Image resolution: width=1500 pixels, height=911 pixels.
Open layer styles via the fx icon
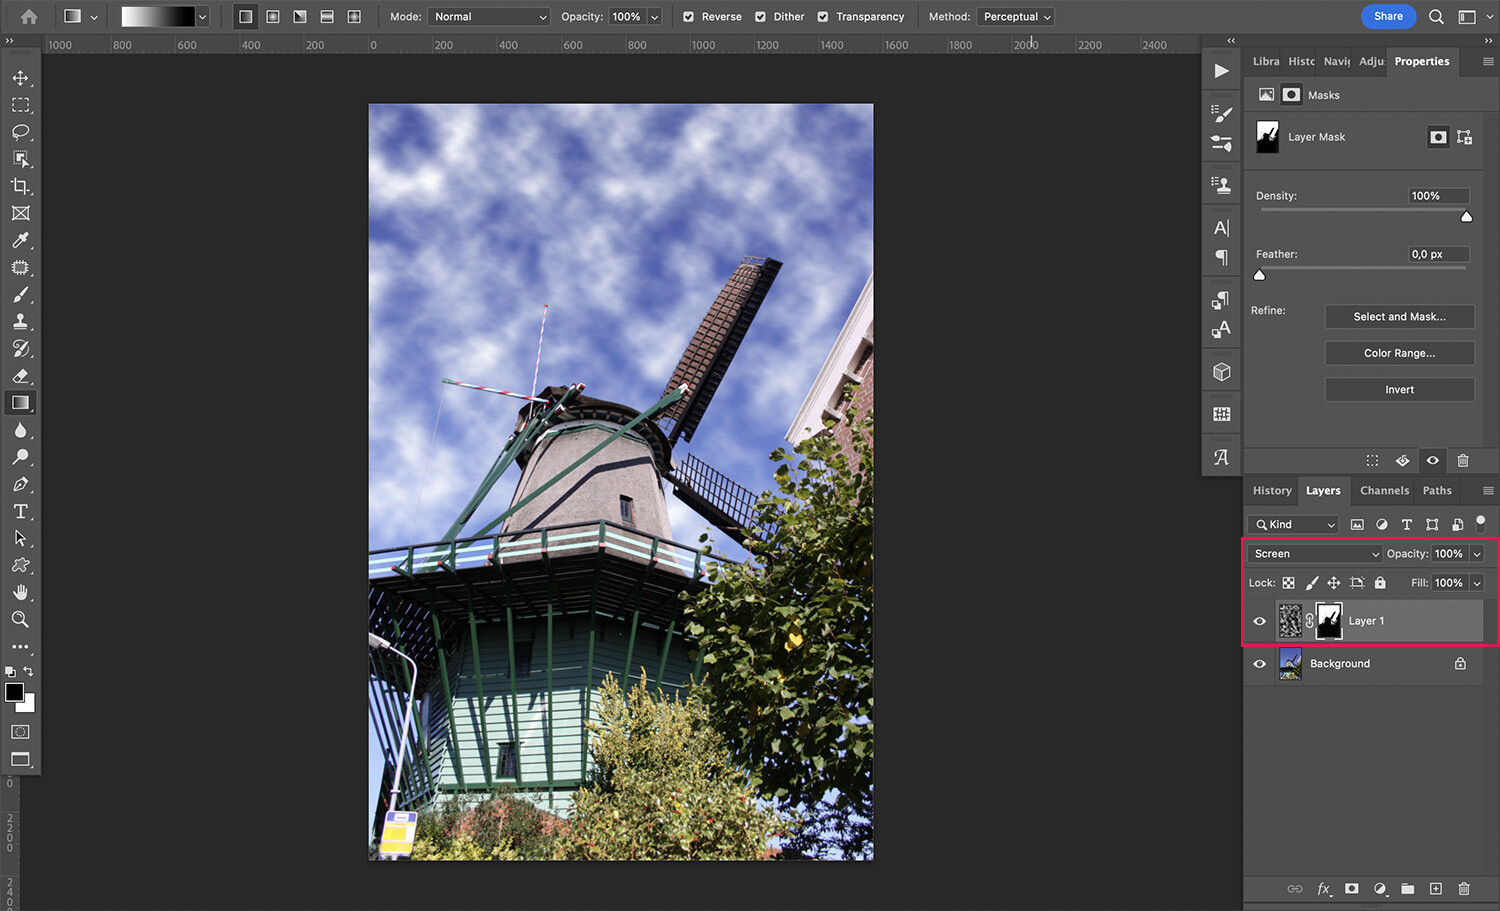coord(1324,888)
